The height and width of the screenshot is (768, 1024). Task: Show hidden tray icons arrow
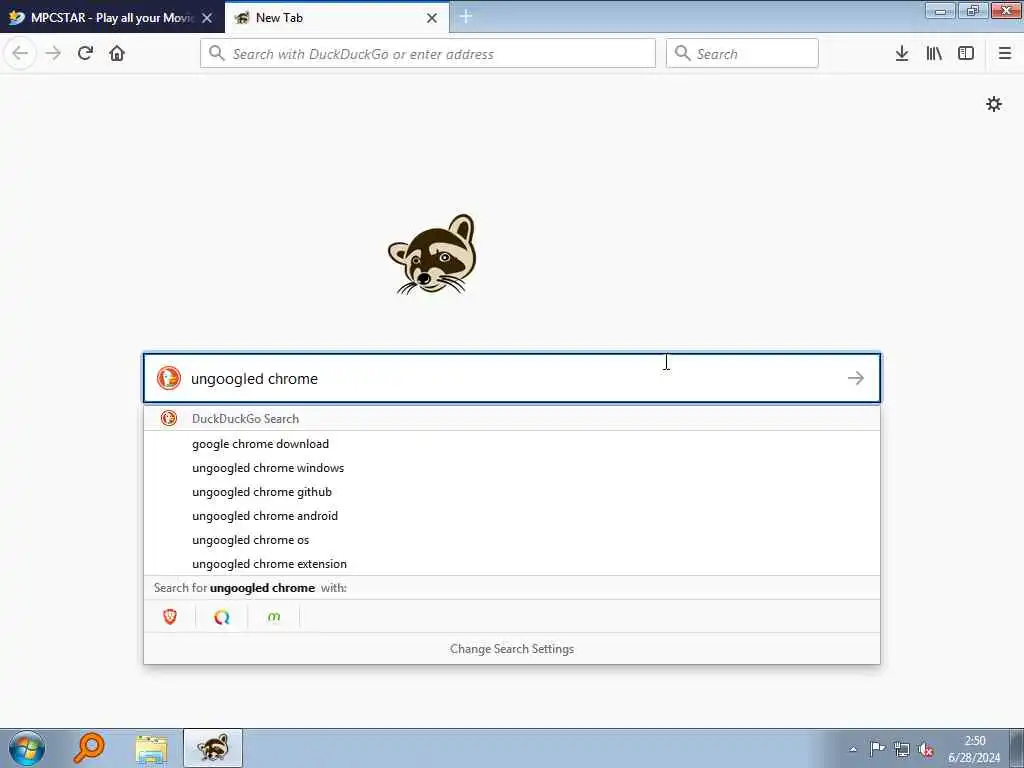pyautogui.click(x=853, y=749)
